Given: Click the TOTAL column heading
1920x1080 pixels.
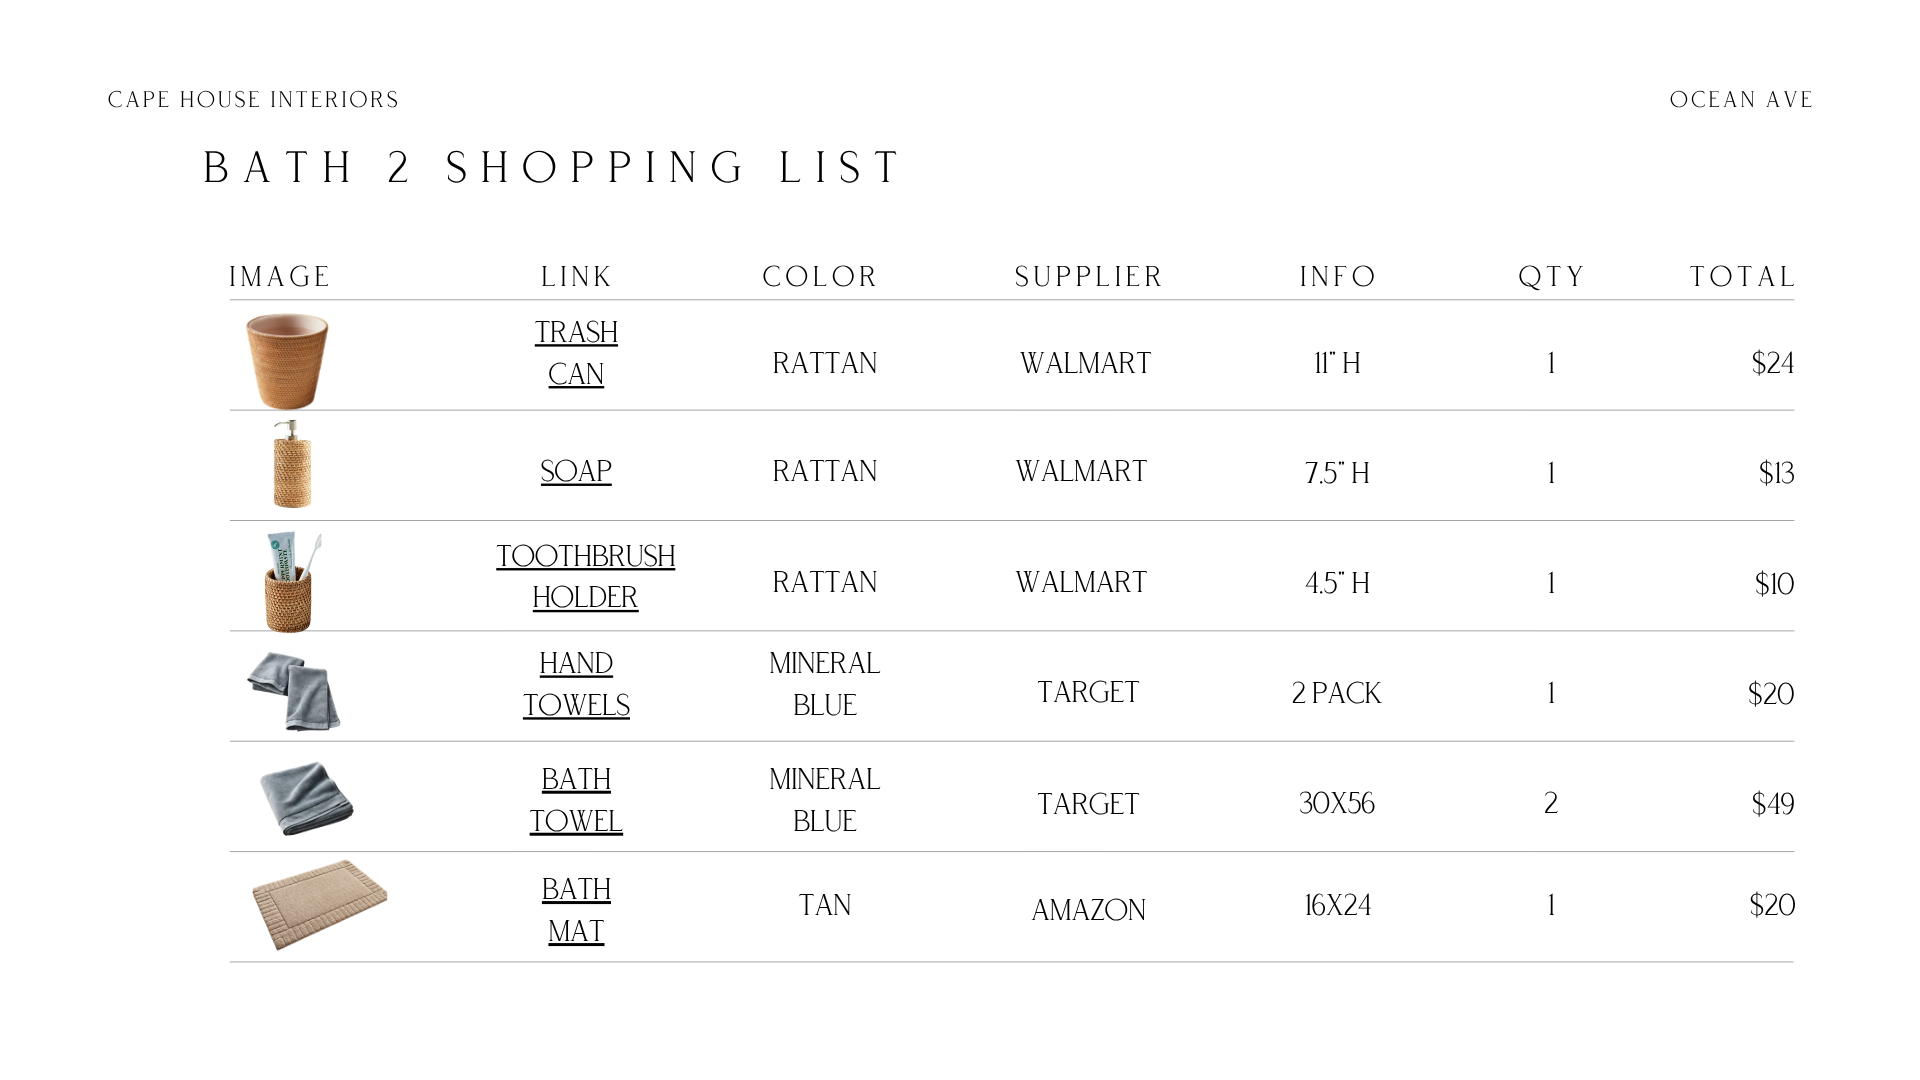Looking at the screenshot, I should (x=1742, y=277).
